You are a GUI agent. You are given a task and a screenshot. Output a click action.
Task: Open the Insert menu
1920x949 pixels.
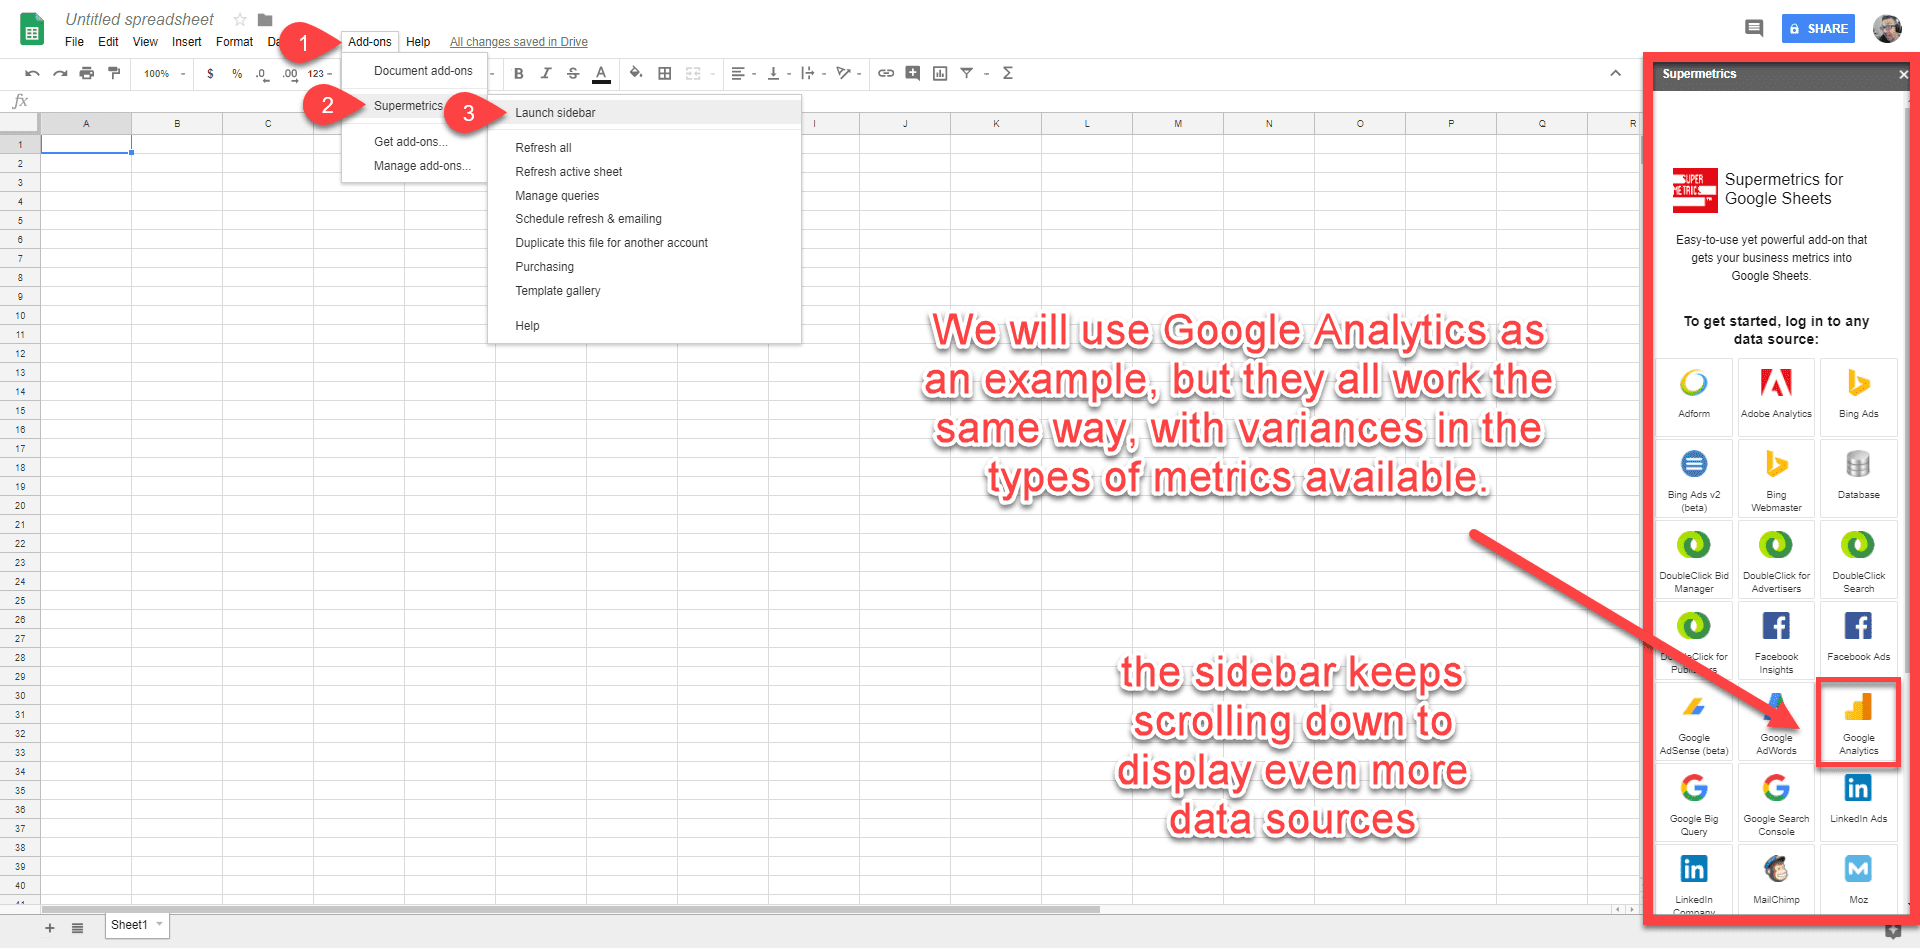[x=187, y=42]
